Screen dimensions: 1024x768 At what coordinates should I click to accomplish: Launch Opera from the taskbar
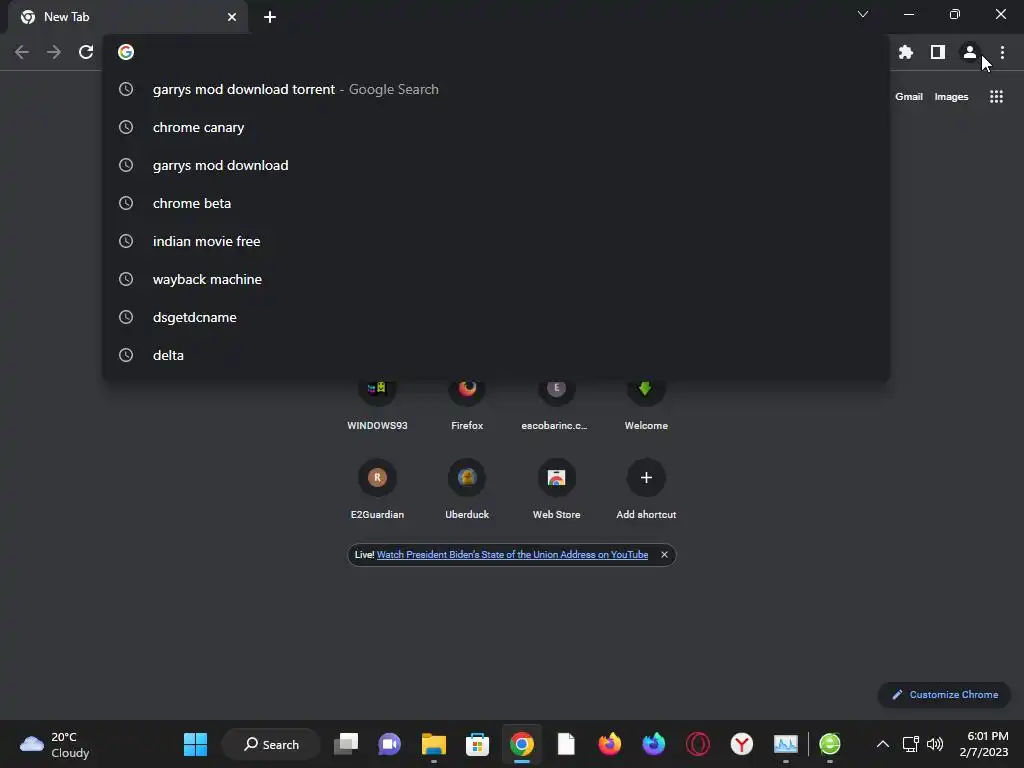click(x=697, y=744)
